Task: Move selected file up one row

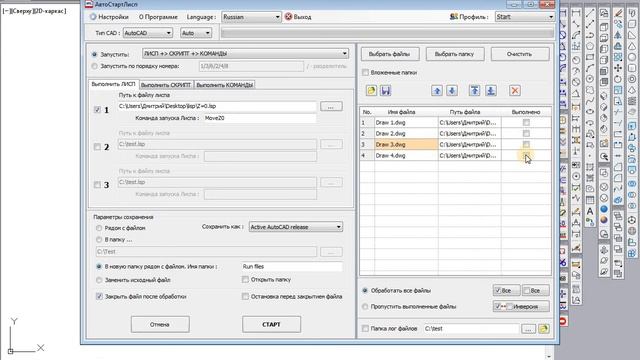Action: pyautogui.click(x=437, y=90)
